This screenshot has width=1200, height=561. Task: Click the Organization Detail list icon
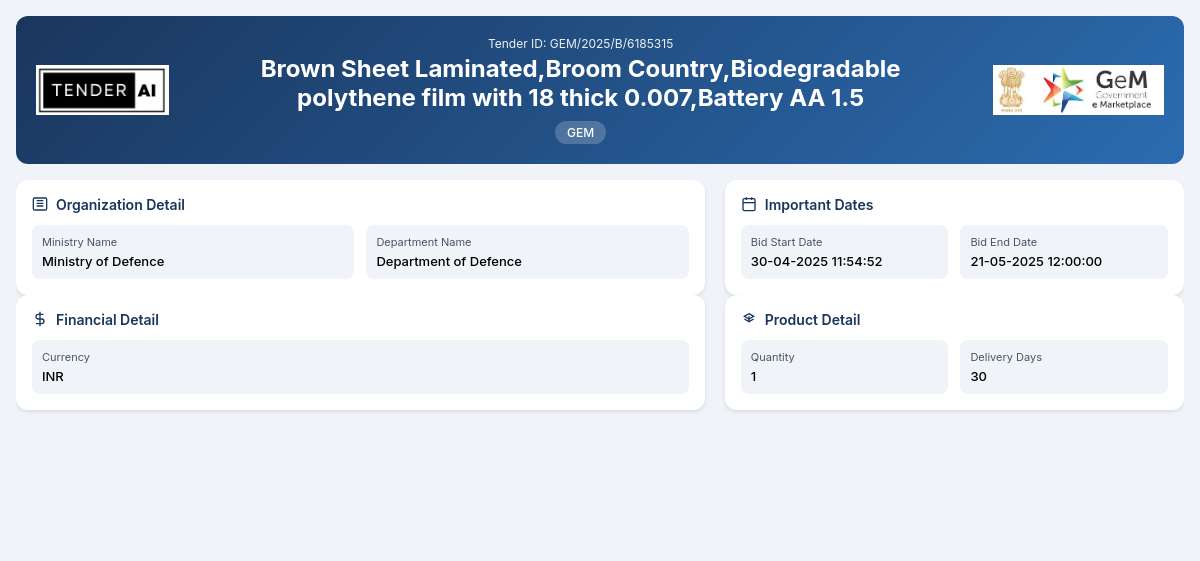pyautogui.click(x=40, y=204)
